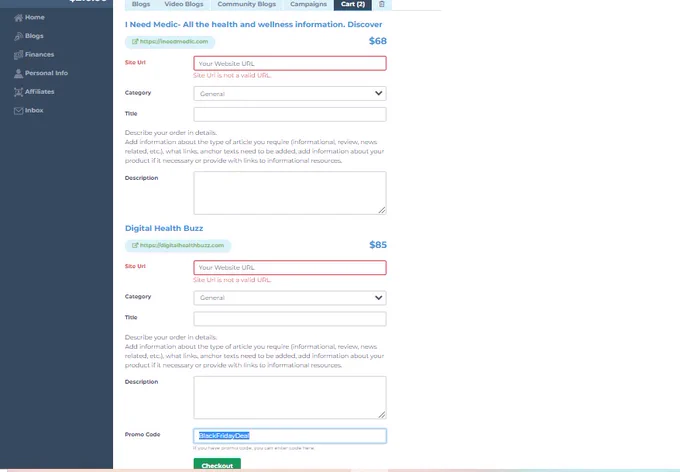This screenshot has width=680, height=472.
Task: Open Category dropdown for I Need Medic
Action: tap(290, 94)
